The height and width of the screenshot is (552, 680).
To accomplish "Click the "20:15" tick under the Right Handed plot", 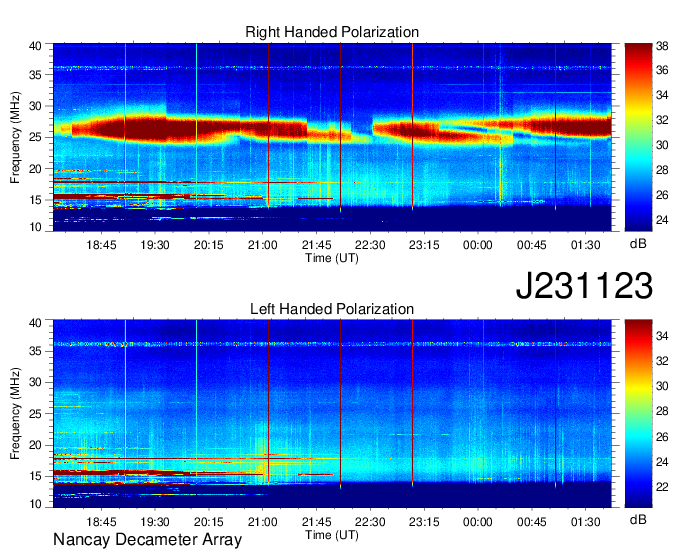I will click(x=209, y=245).
